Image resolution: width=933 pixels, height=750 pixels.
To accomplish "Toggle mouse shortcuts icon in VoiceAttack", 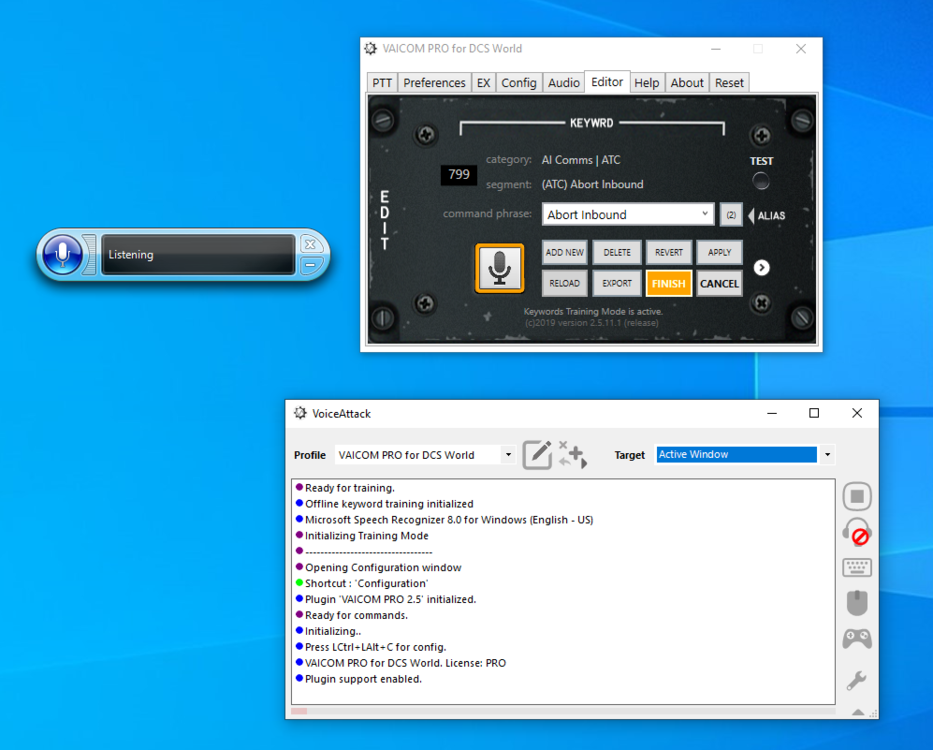I will click(857, 603).
